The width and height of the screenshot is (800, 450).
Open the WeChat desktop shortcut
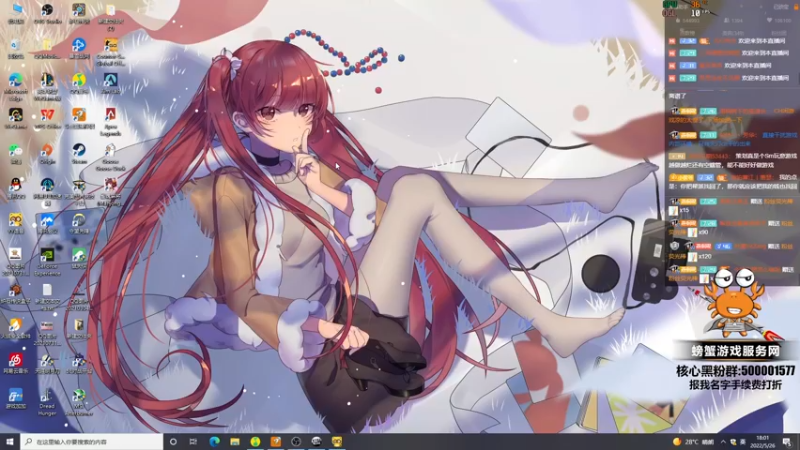15,153
